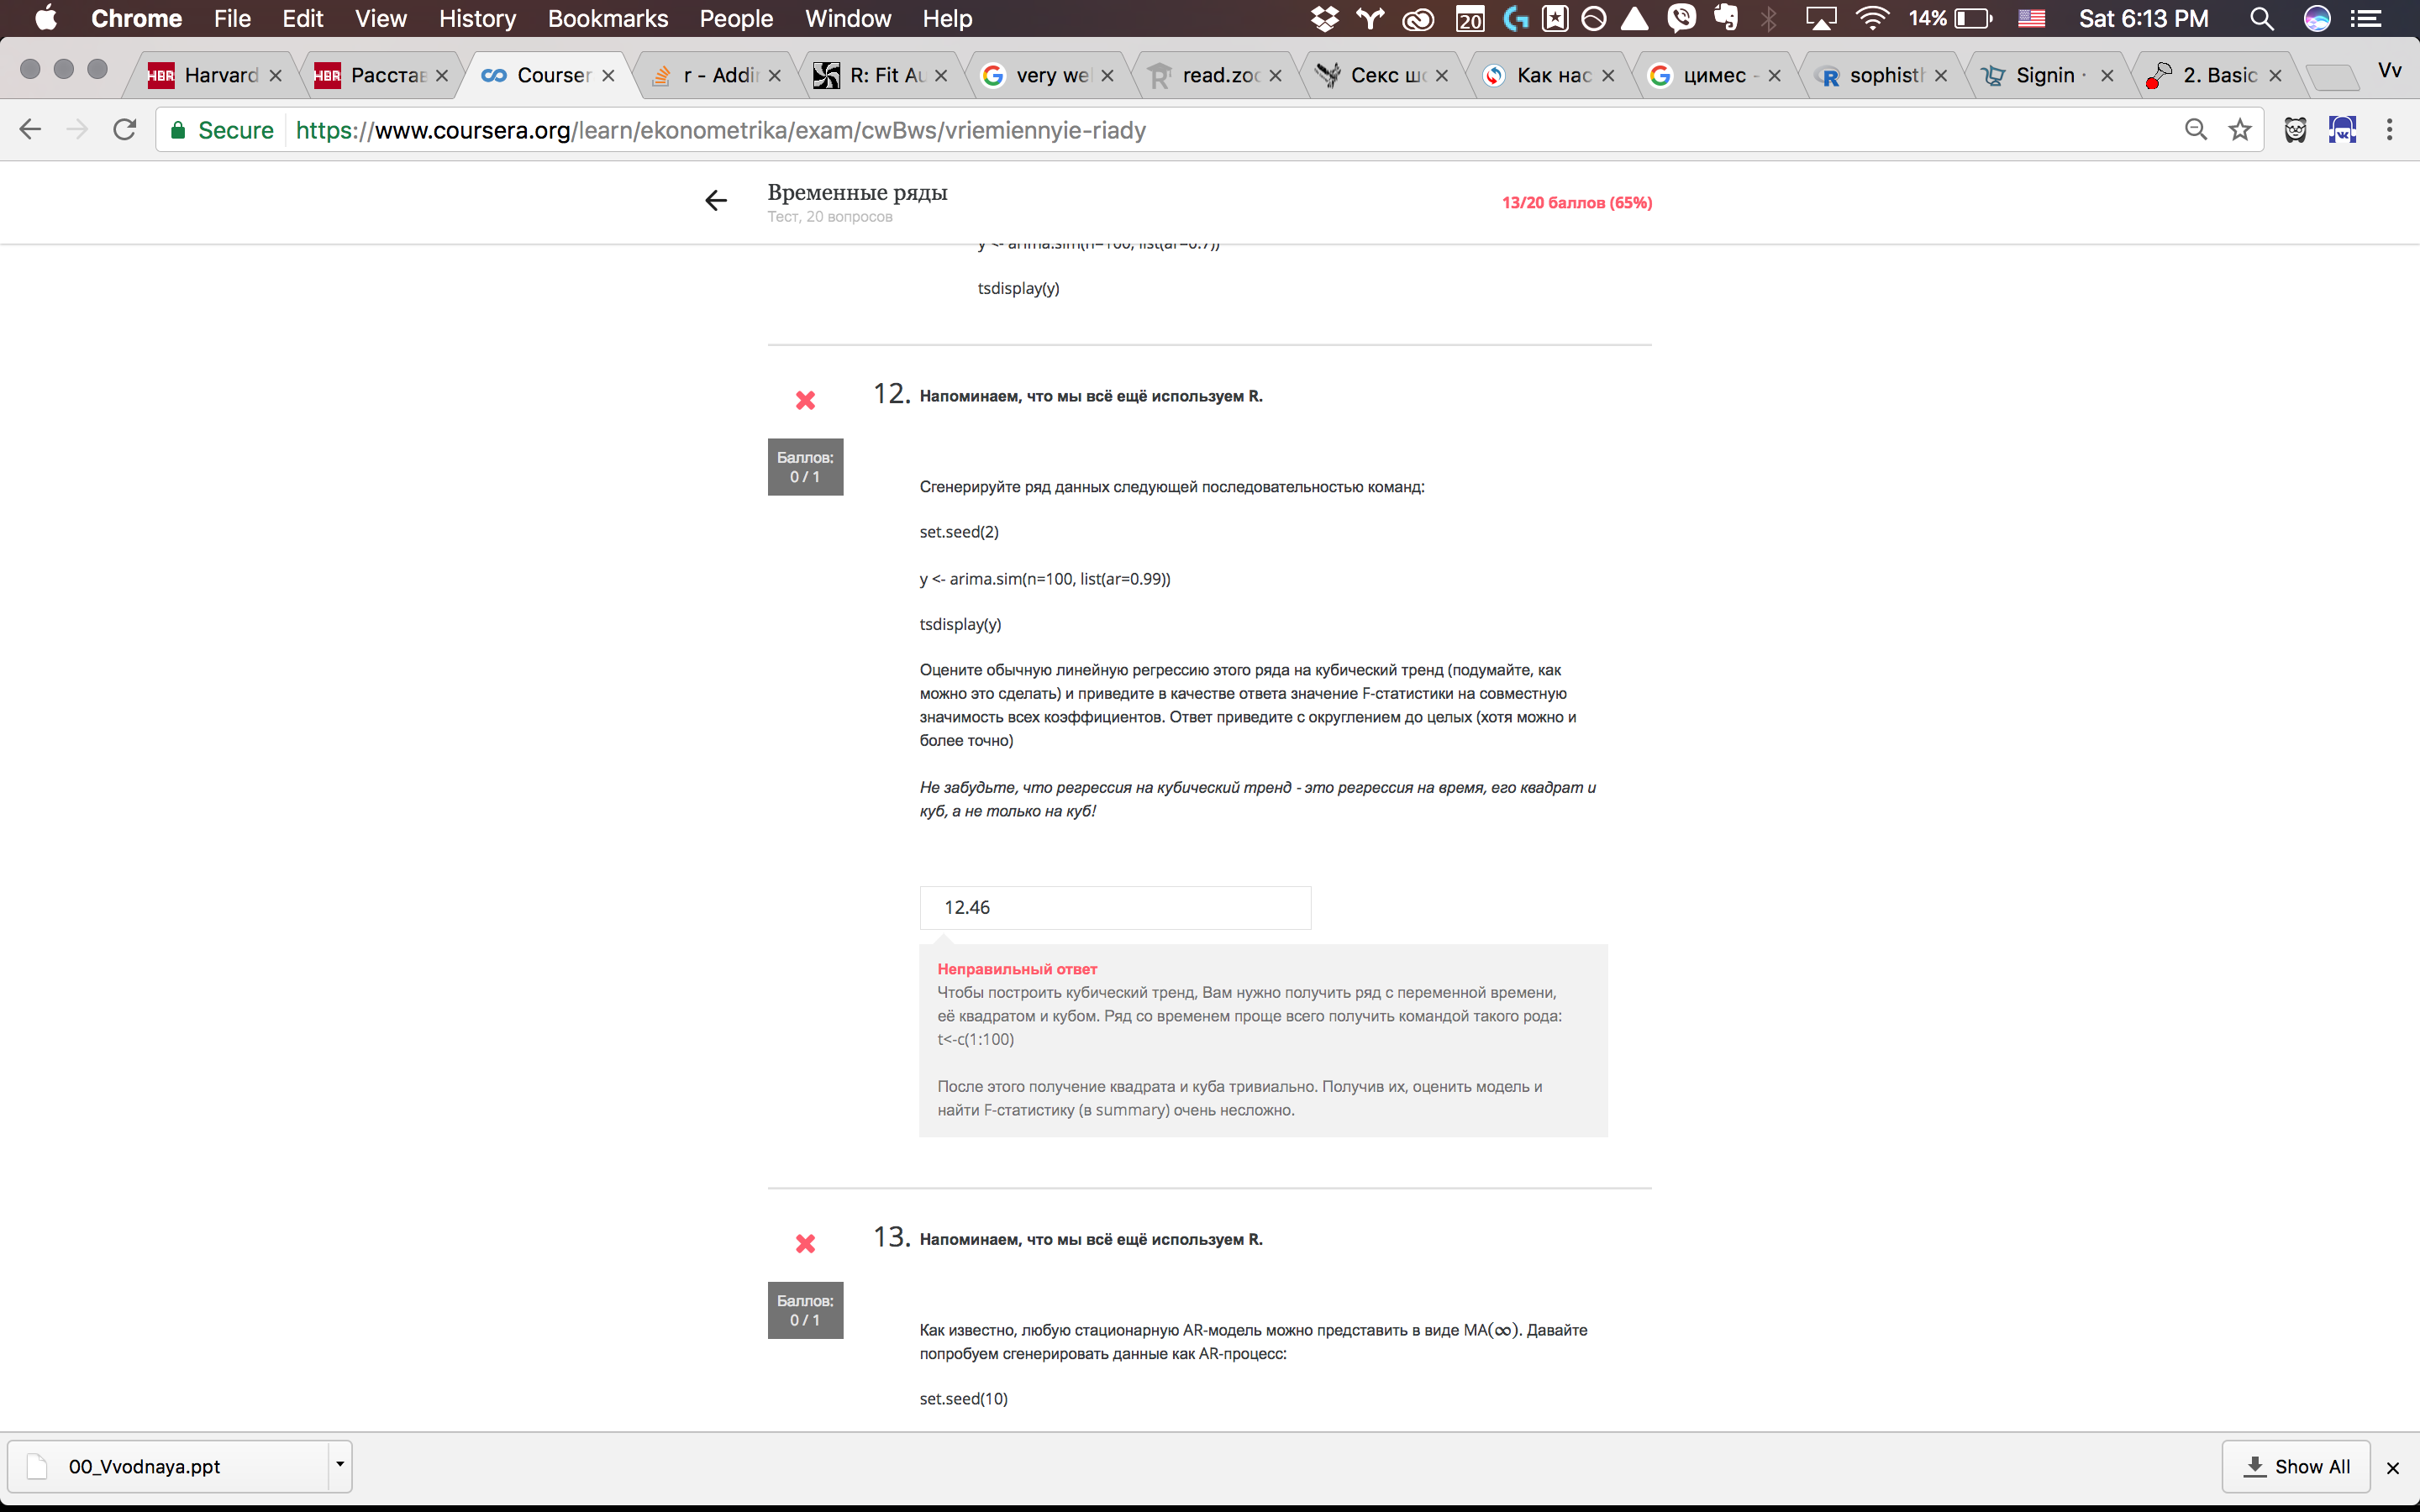2420x1512 pixels.
Task: Click browser back navigation arrow
Action: [30, 130]
